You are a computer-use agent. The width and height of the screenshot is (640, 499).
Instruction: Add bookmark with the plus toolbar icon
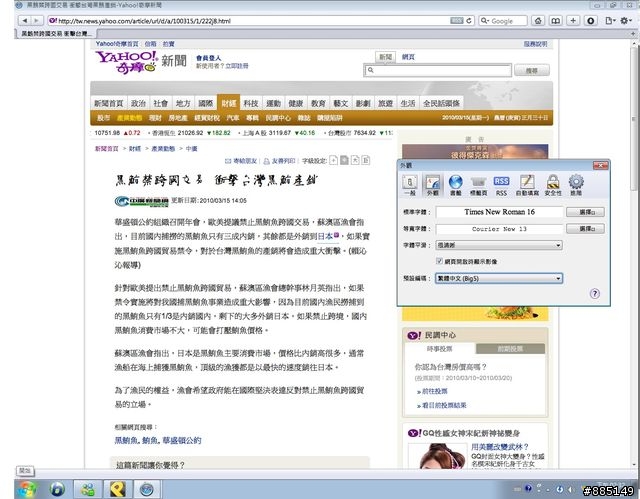pos(573,20)
